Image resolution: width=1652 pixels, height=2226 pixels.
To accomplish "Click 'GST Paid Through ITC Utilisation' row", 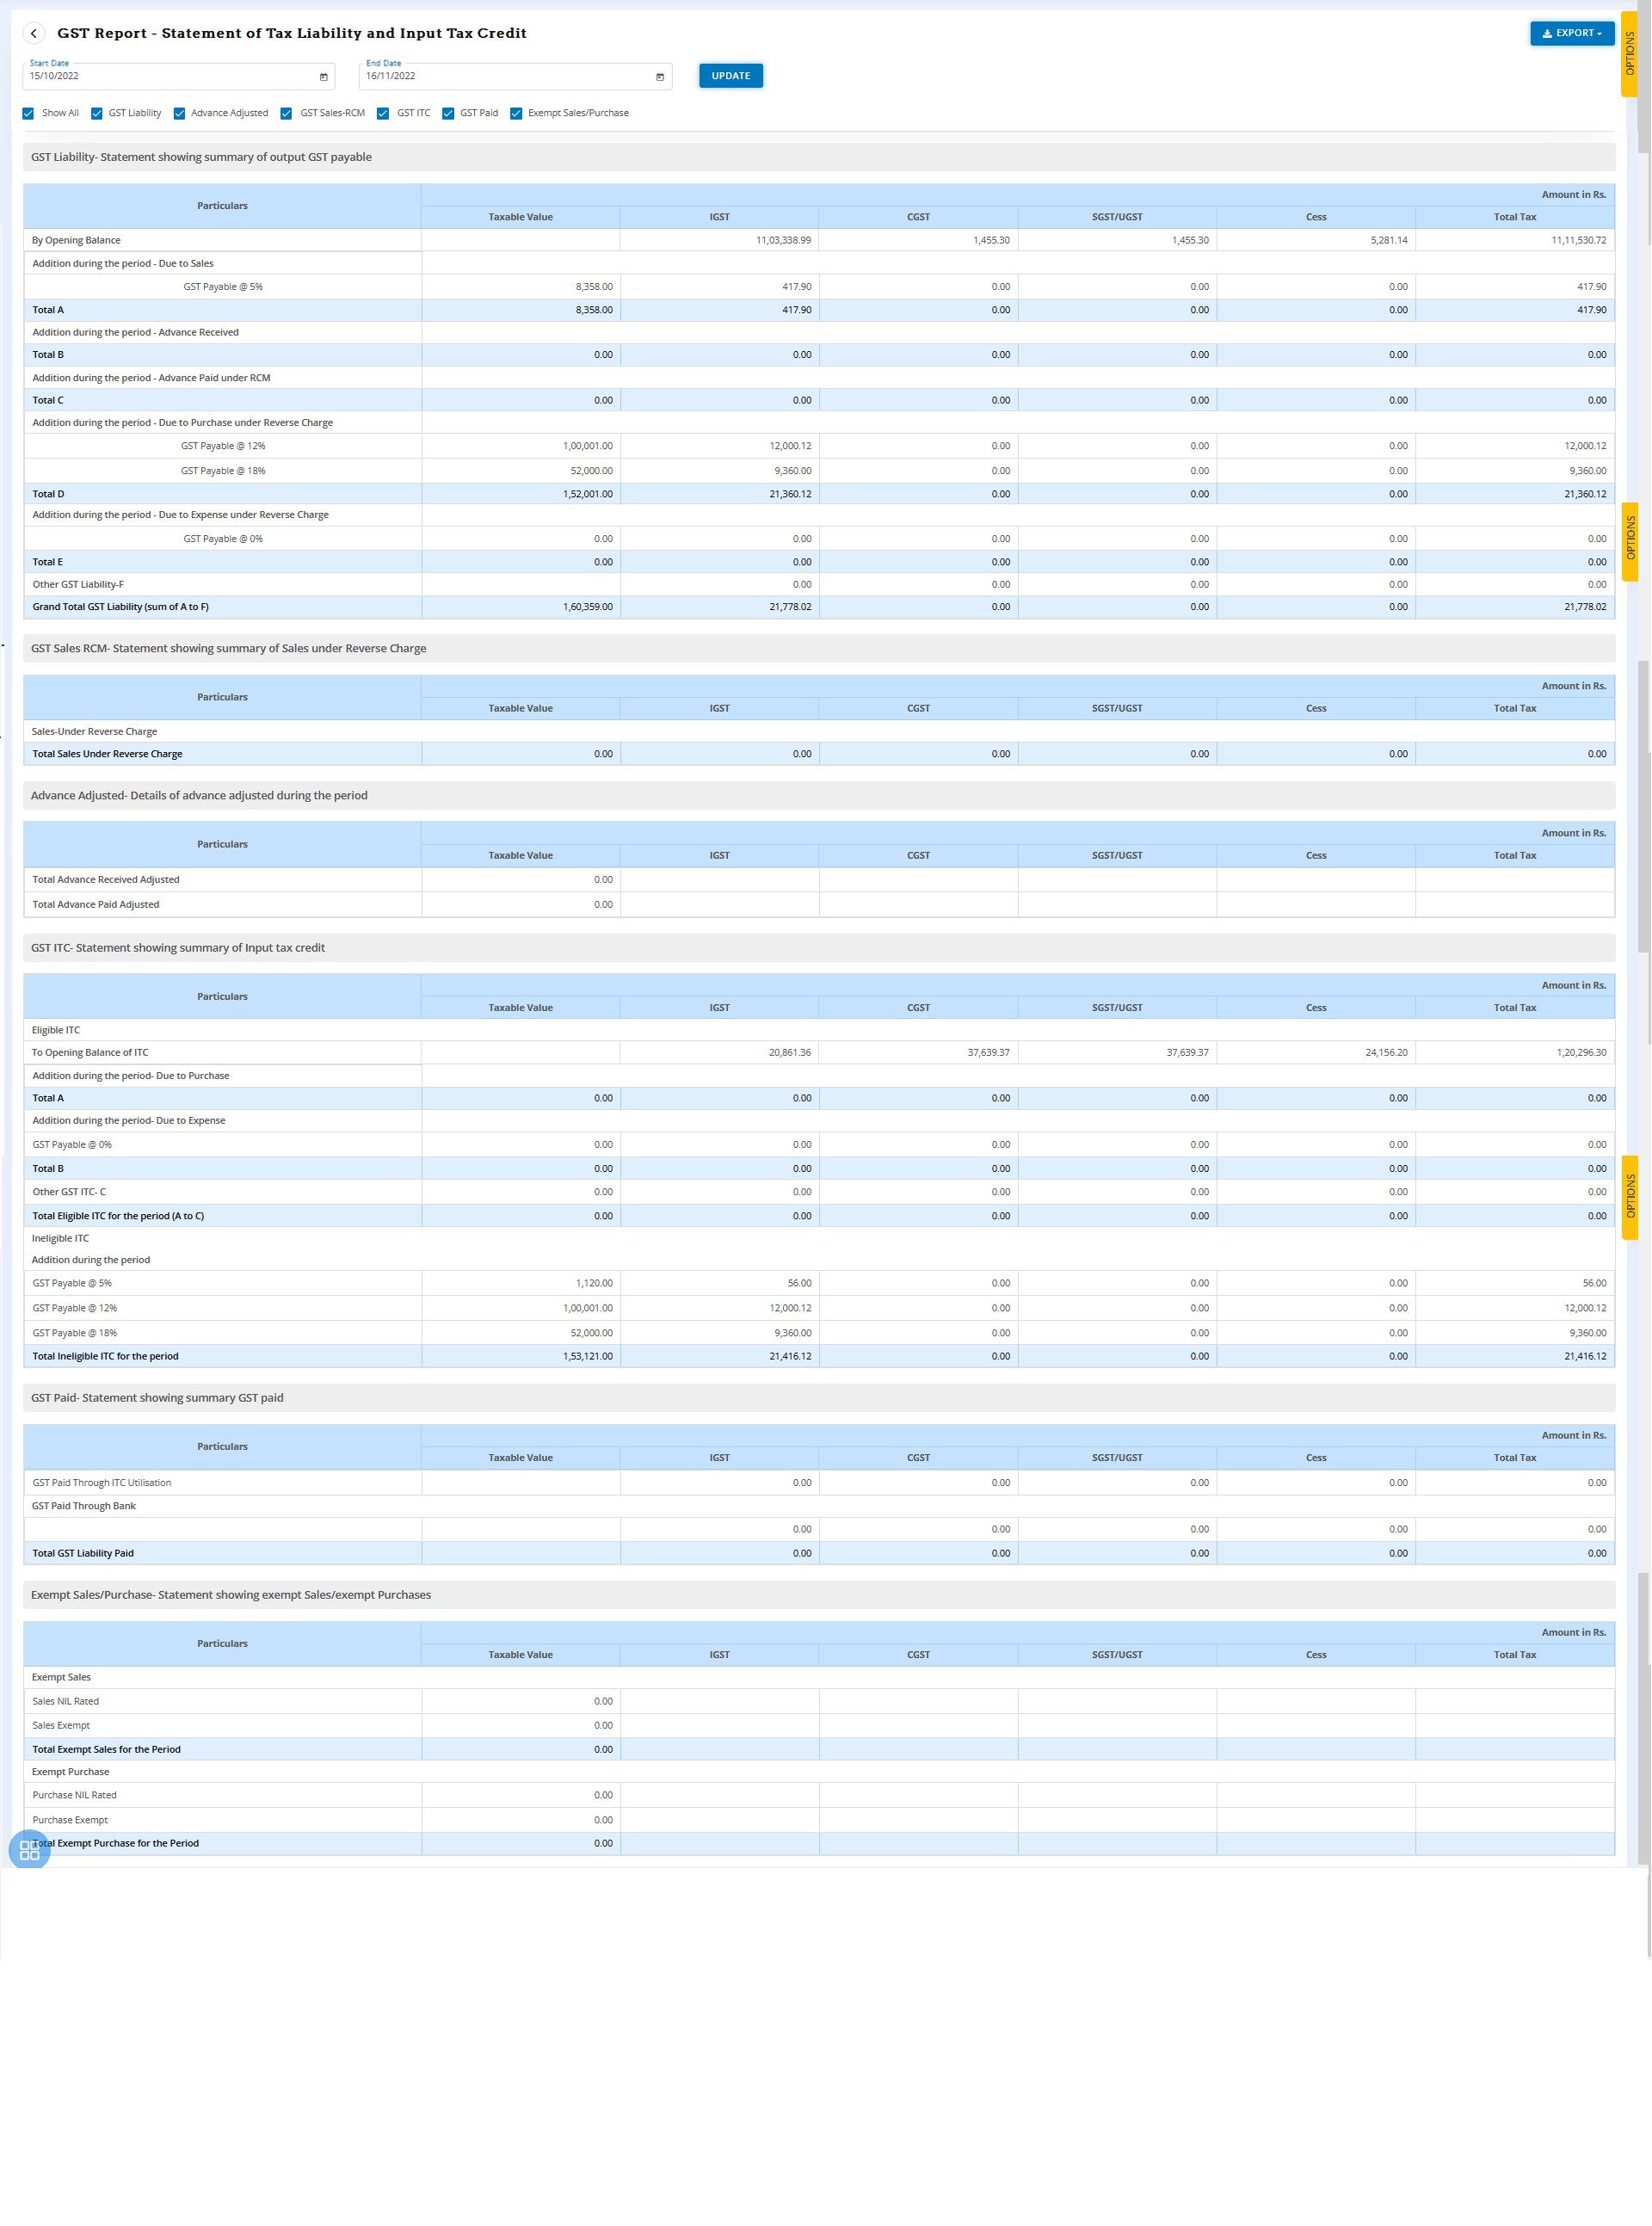I will pos(819,1483).
